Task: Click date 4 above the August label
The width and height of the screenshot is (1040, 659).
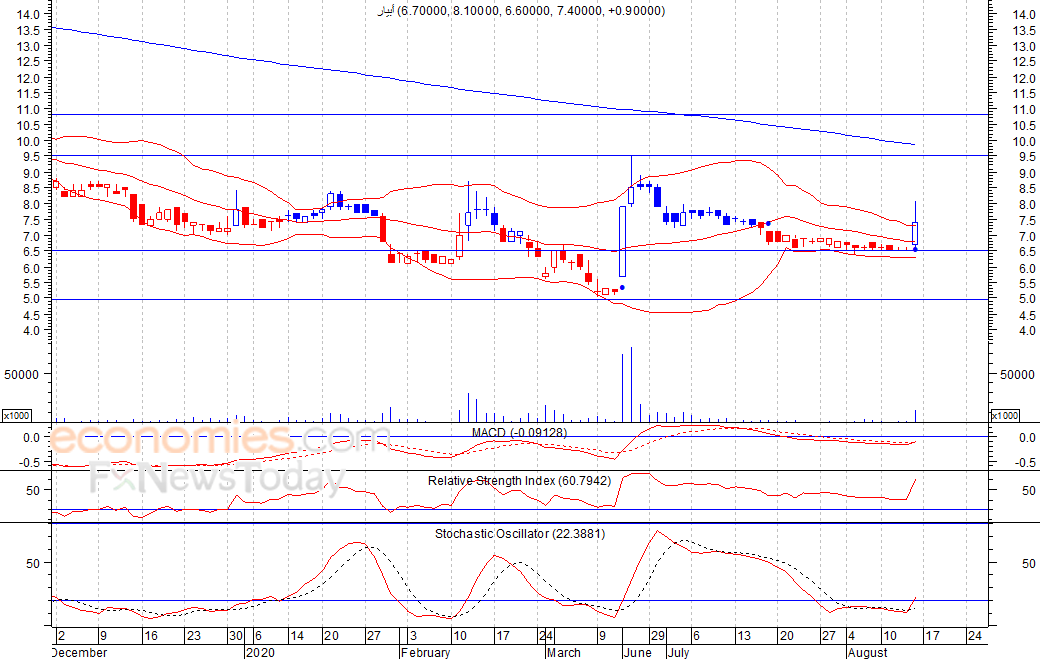Action: (852, 636)
